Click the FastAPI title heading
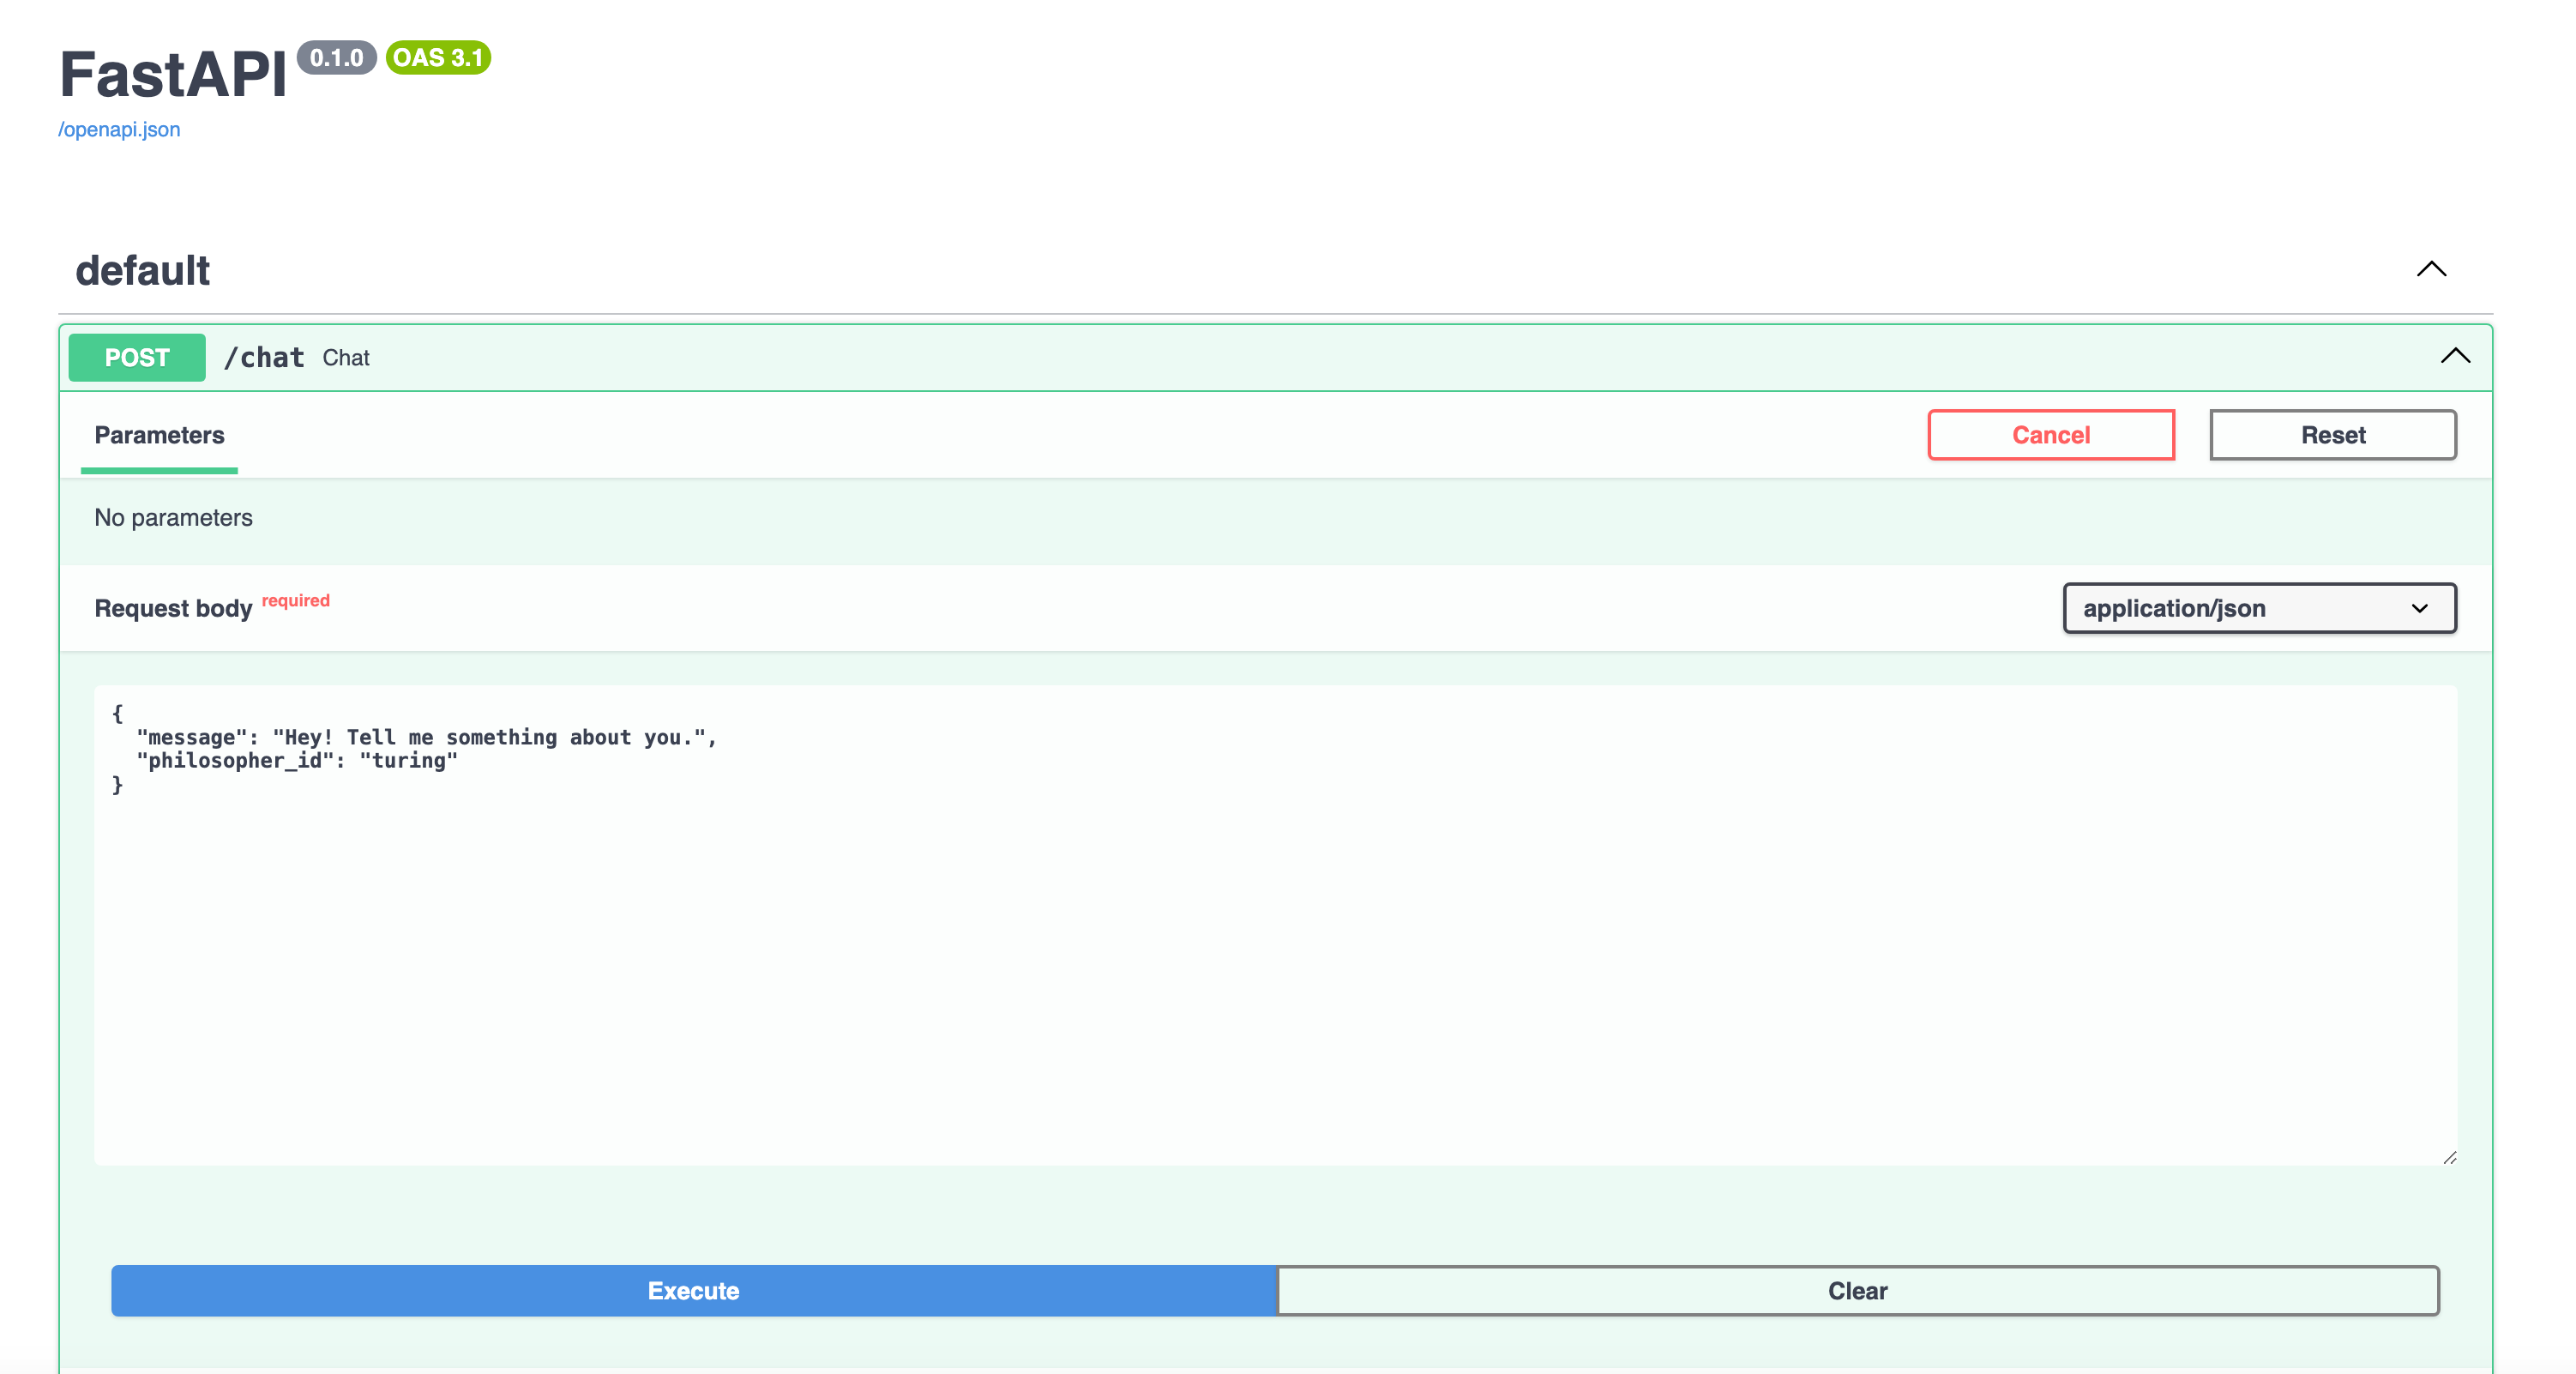2576x1374 pixels. (173, 74)
